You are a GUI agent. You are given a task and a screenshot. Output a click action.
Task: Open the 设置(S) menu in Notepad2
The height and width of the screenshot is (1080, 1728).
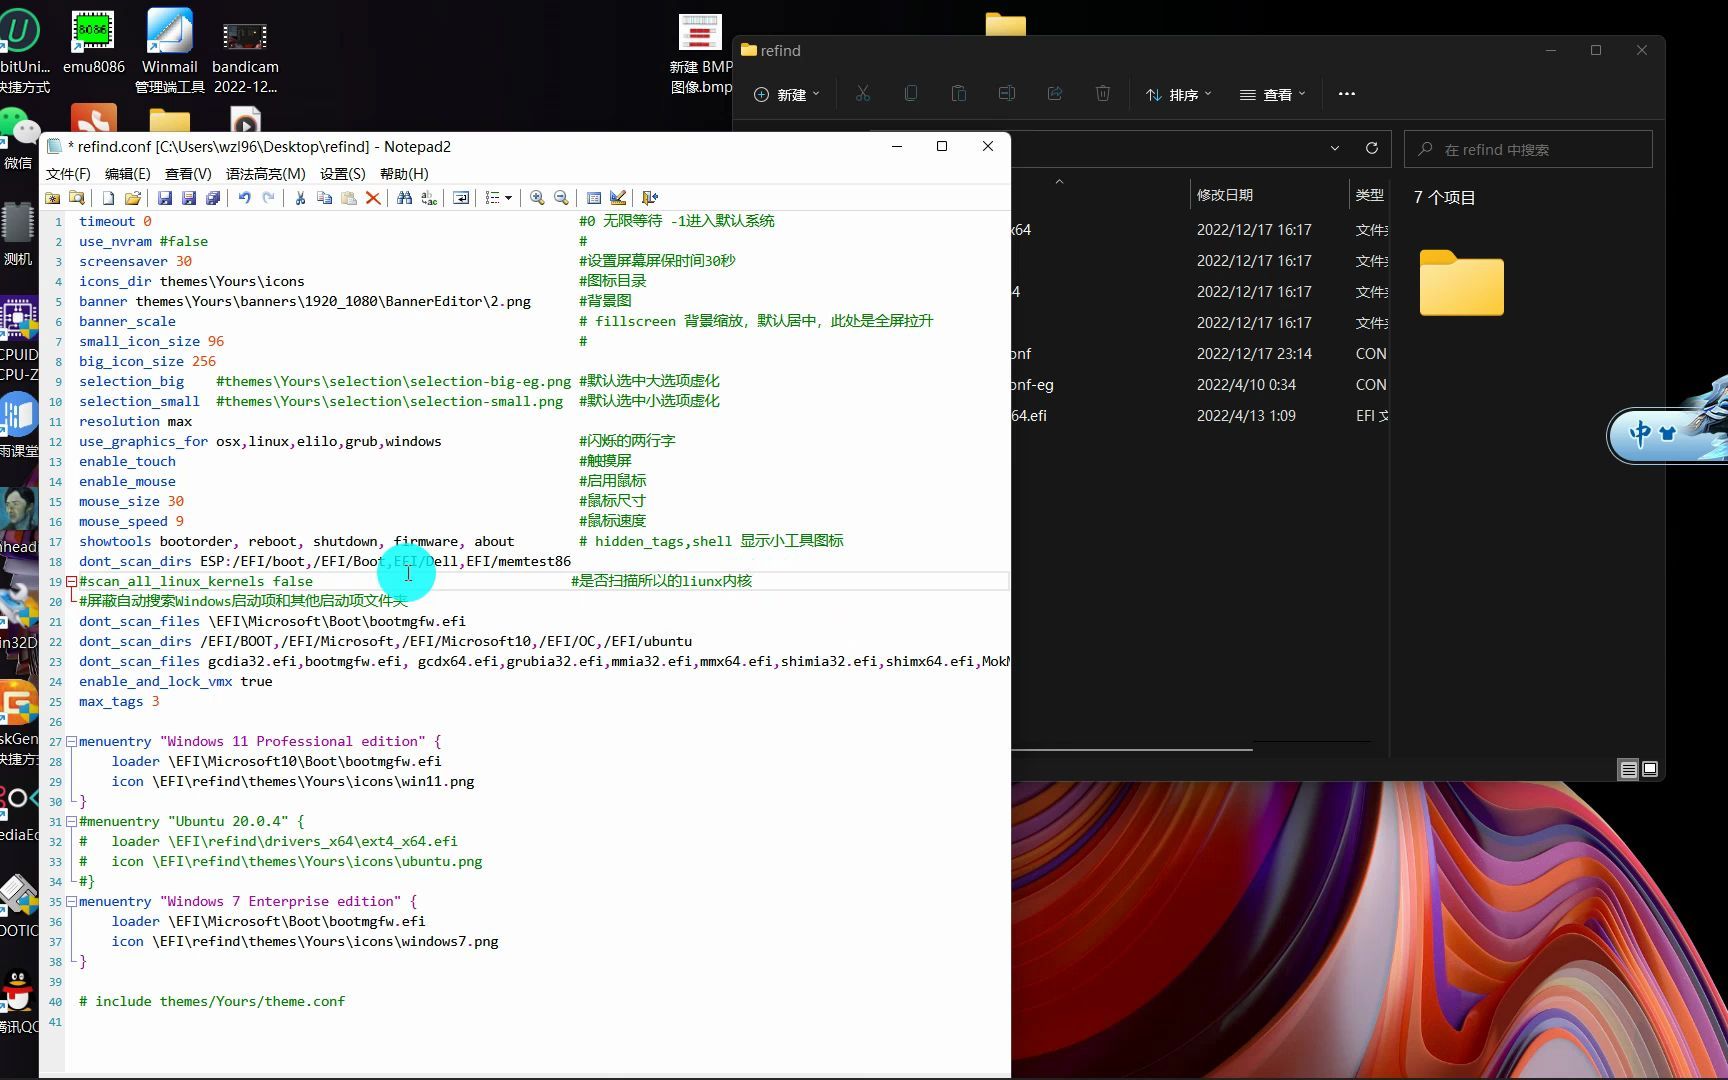(343, 174)
